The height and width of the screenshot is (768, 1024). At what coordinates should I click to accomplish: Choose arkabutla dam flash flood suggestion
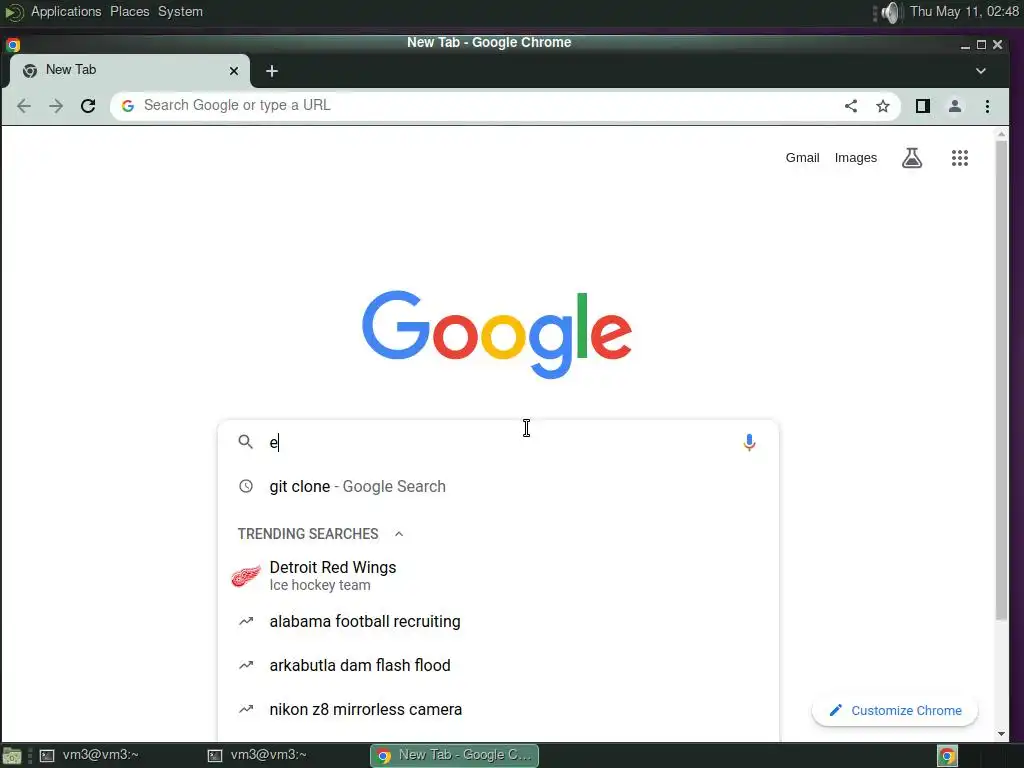(x=498, y=665)
